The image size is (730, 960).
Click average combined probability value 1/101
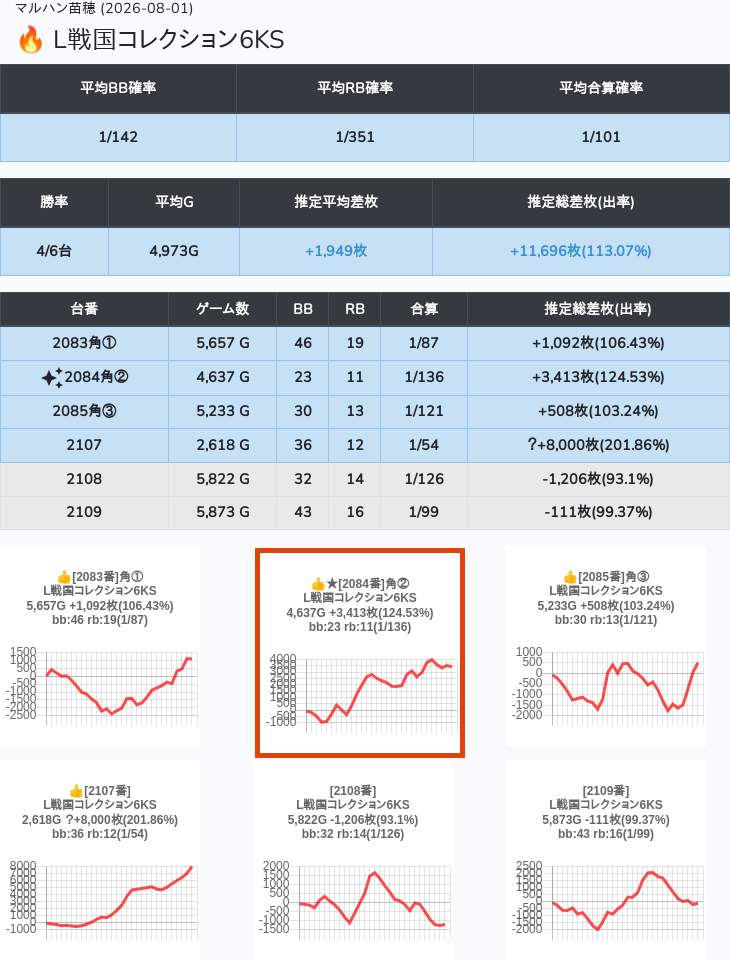pos(601,137)
